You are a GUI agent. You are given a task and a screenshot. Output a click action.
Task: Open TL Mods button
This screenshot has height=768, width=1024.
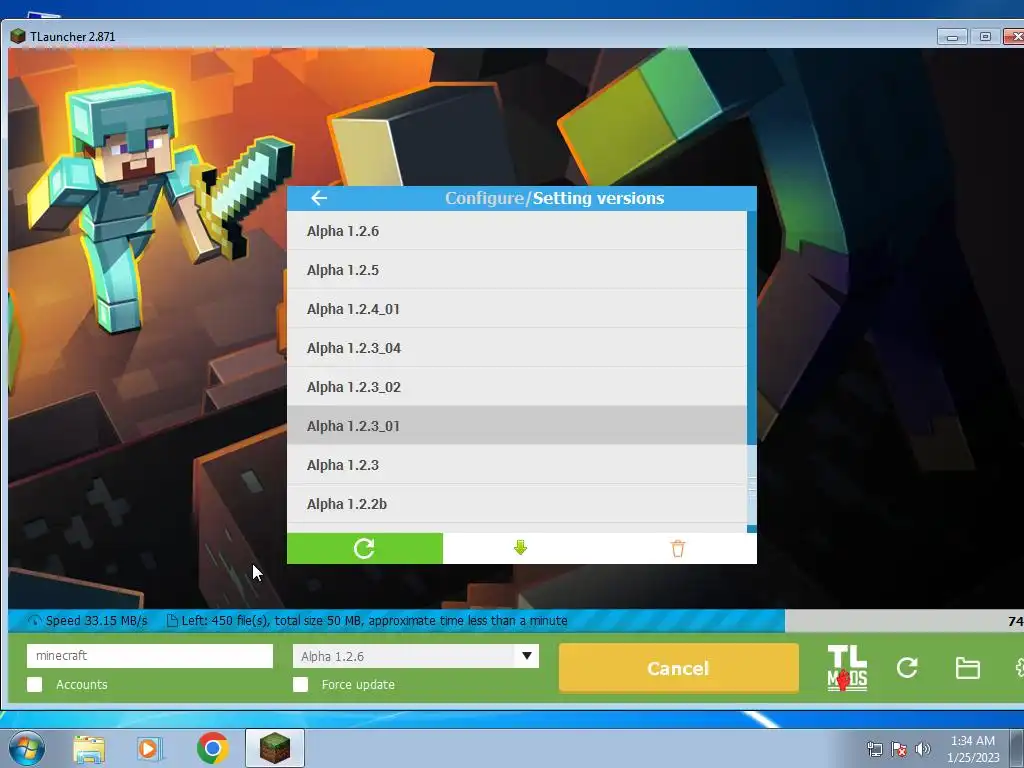(x=847, y=668)
